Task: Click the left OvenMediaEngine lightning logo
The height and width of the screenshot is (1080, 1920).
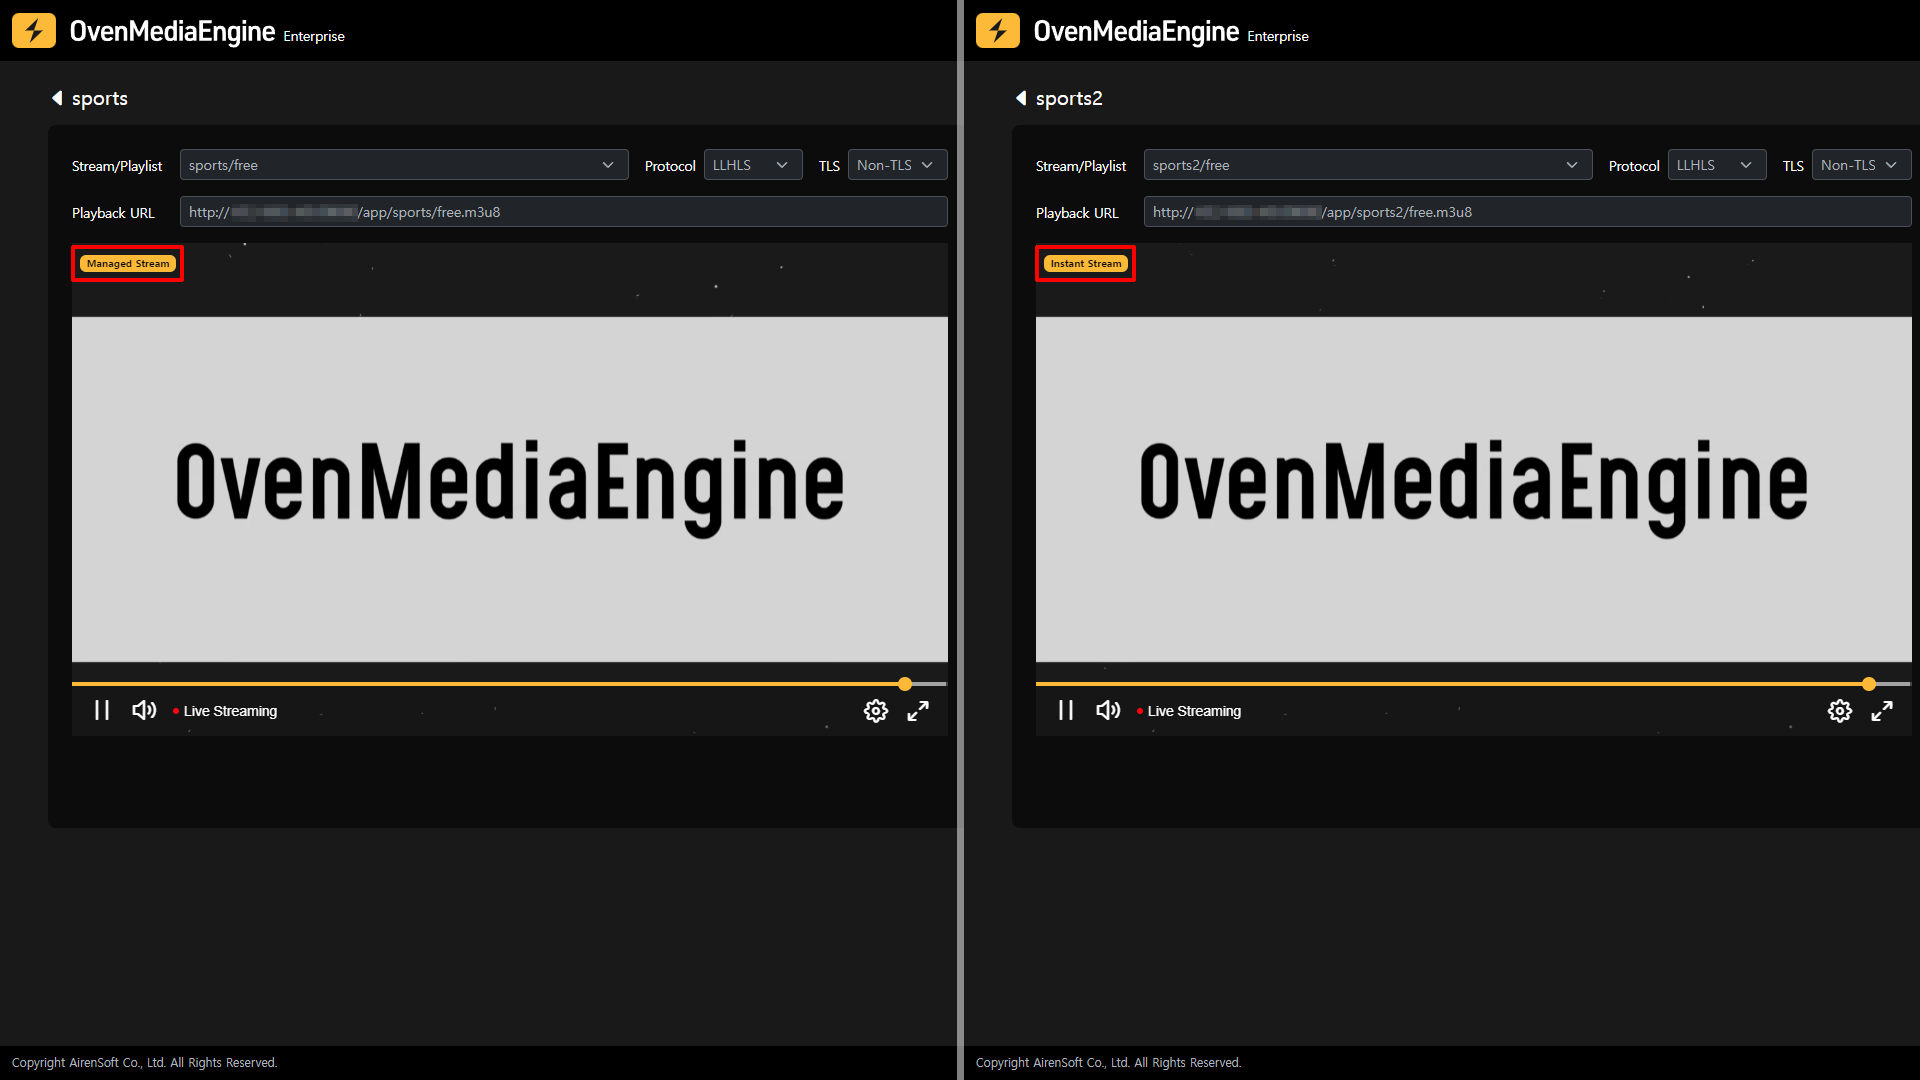Action: 34,31
